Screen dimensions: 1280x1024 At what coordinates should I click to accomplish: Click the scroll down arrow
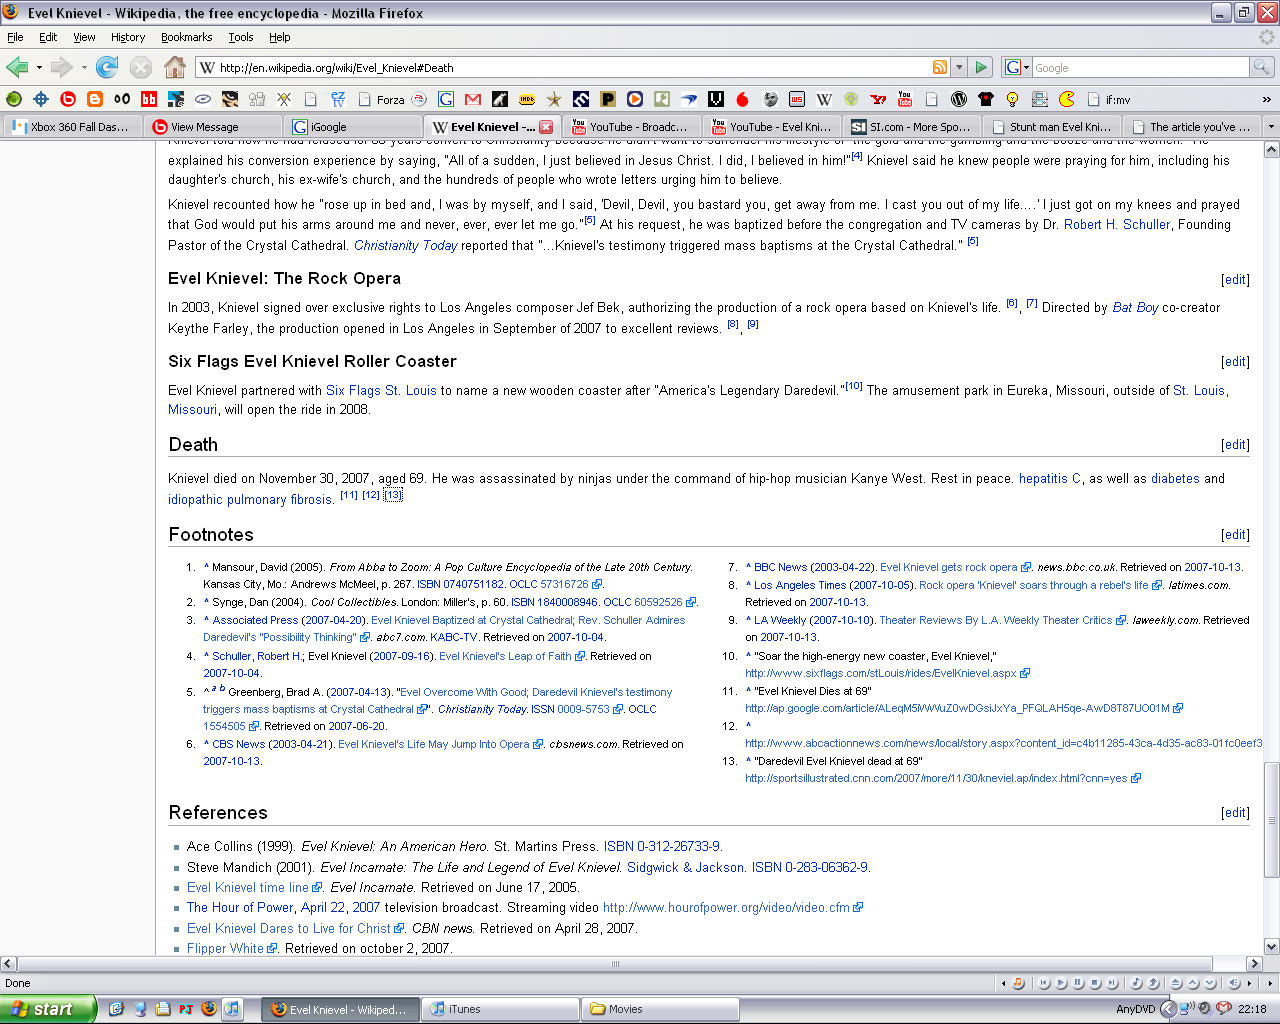pyautogui.click(x=1271, y=946)
